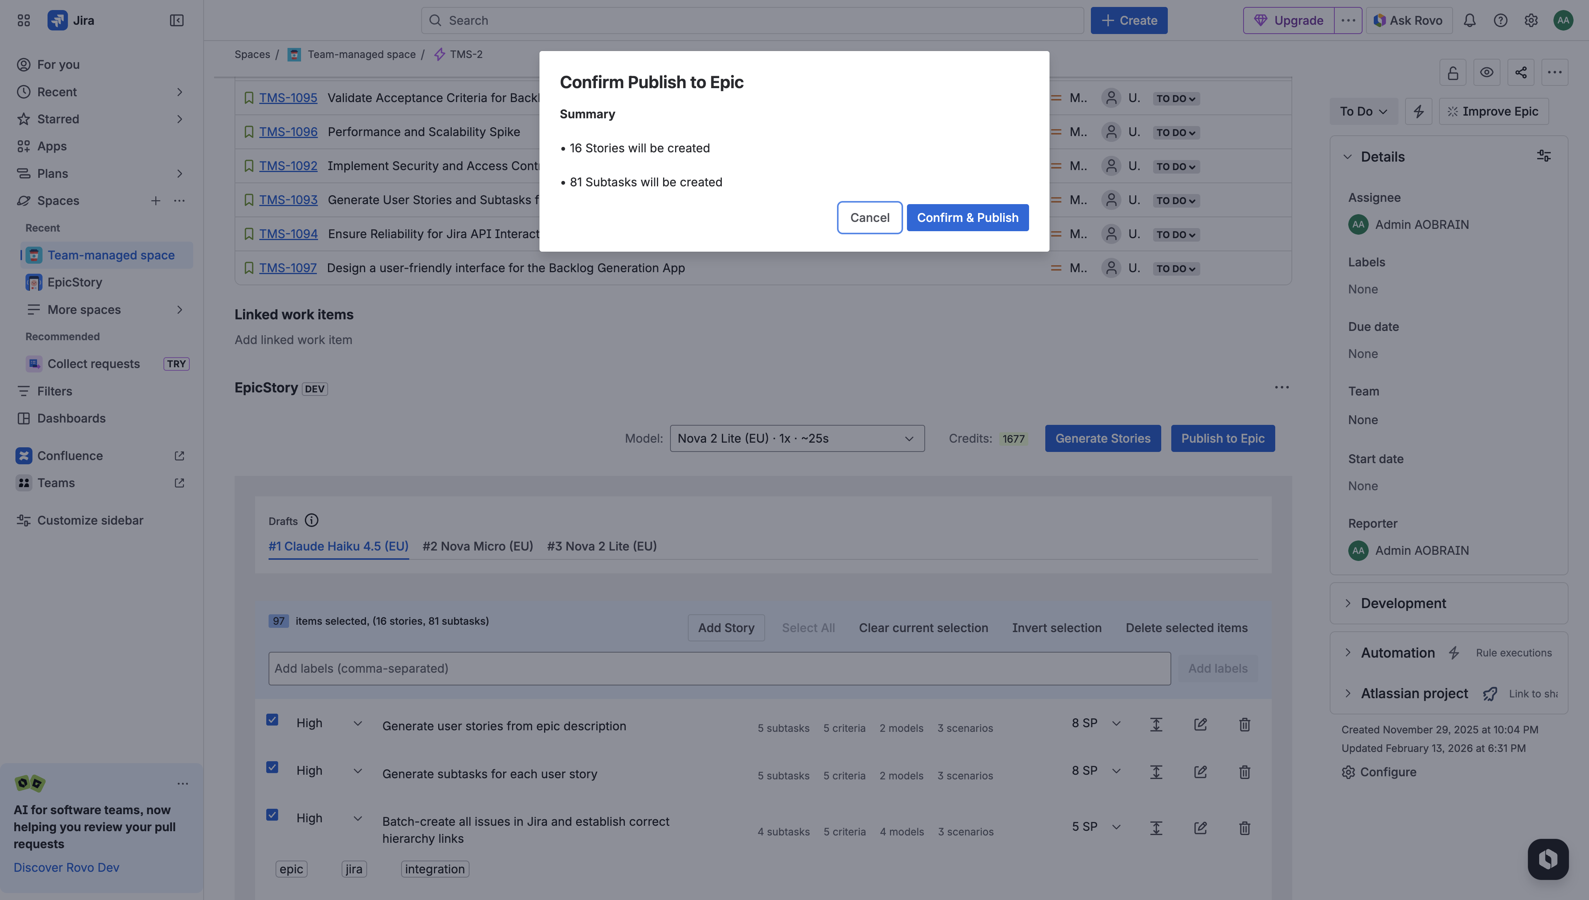1589x900 pixels.
Task: Switch to #1 Claude Haiku 4.5 tab
Action: point(338,546)
